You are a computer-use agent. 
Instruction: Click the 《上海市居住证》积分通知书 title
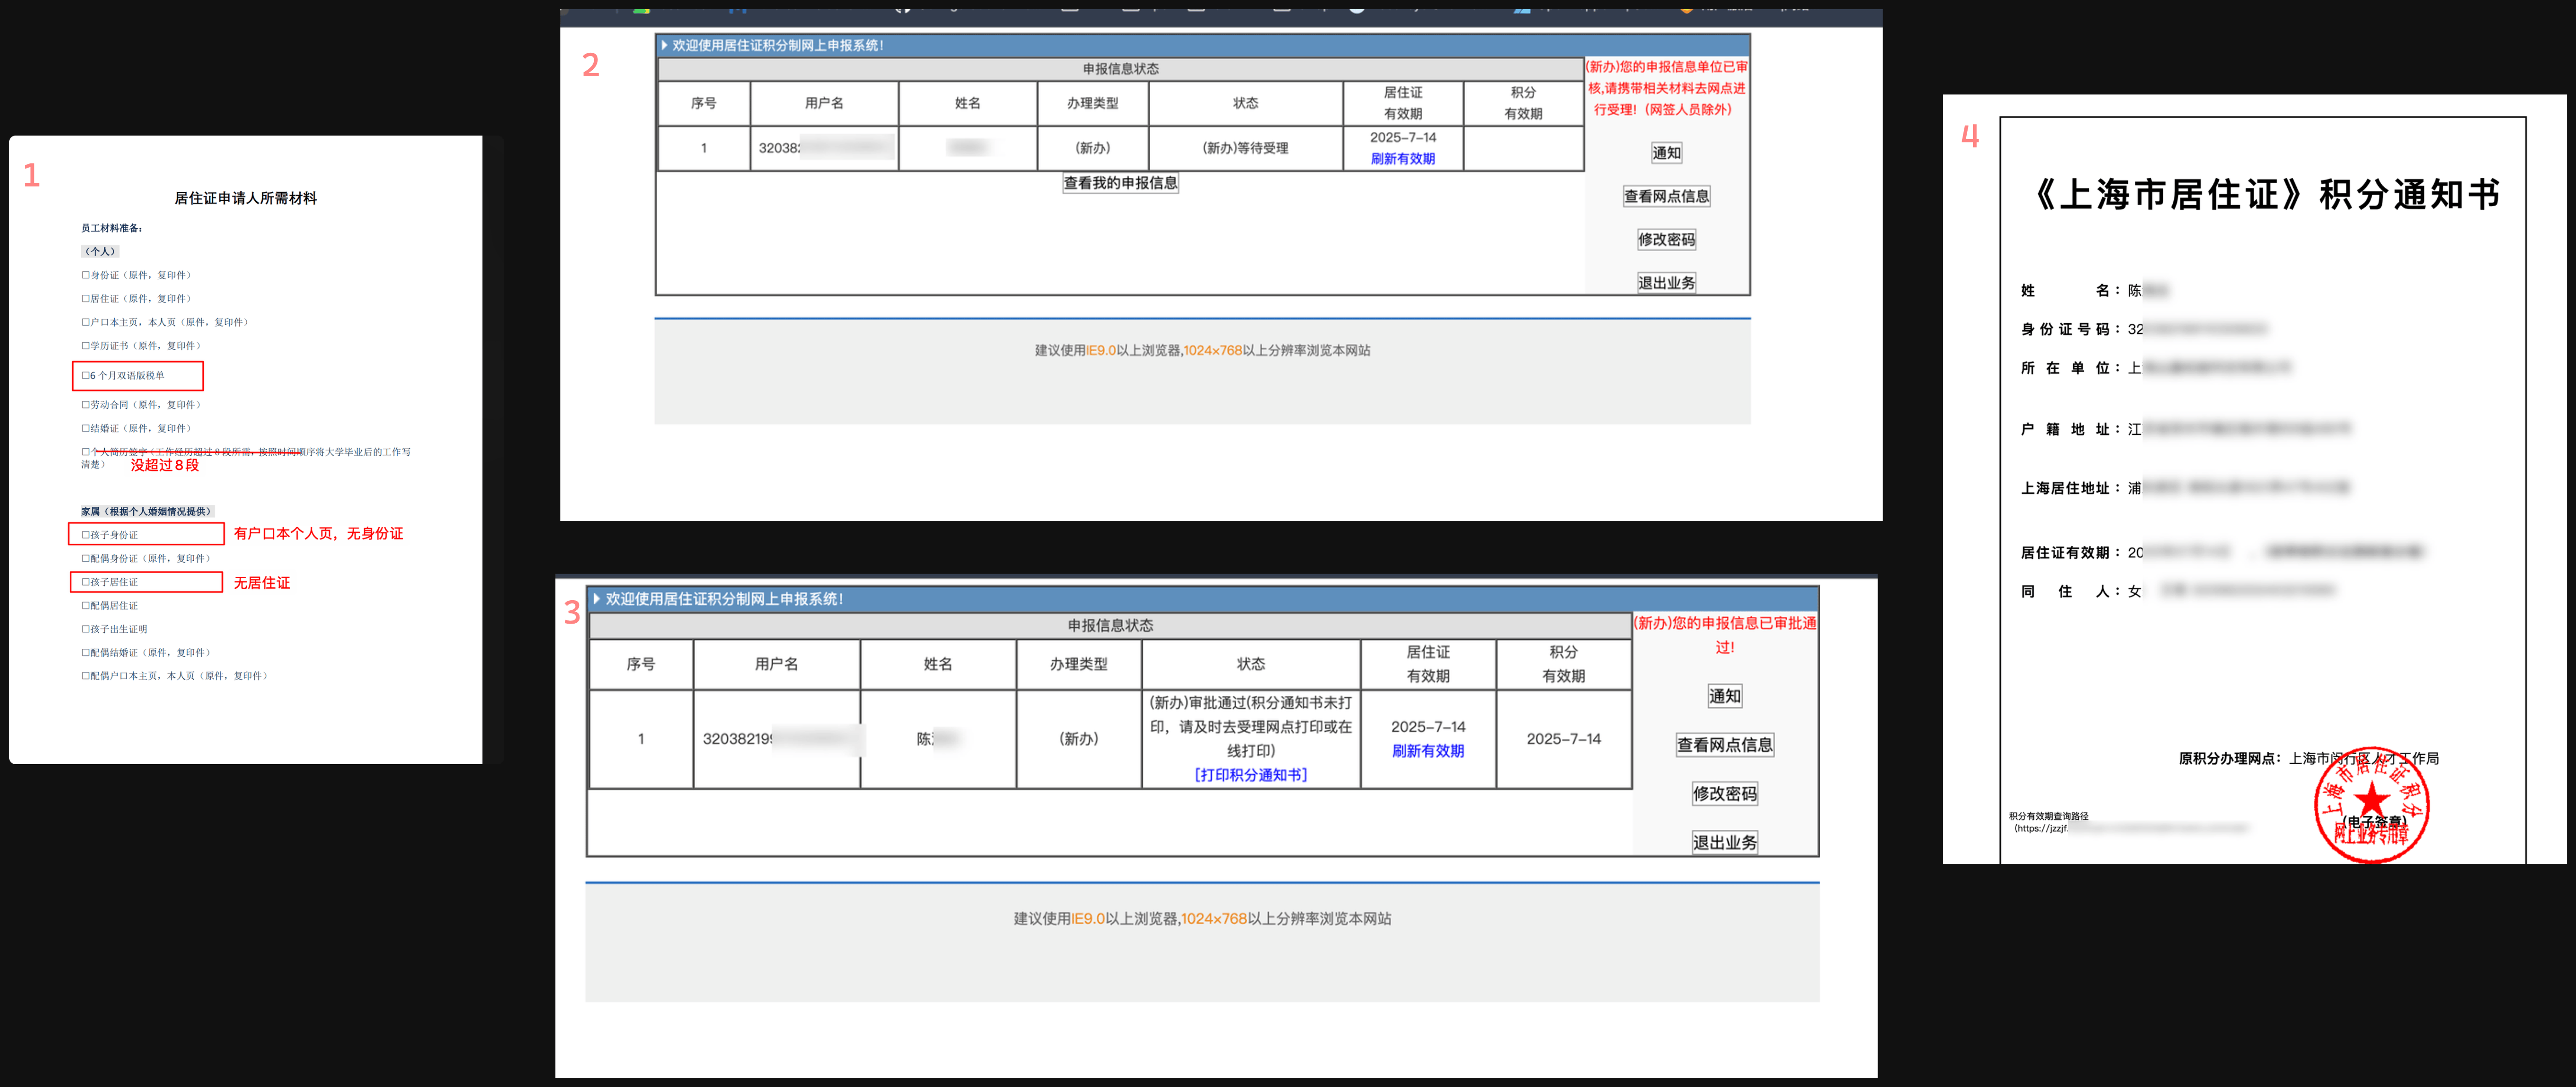2266,194
